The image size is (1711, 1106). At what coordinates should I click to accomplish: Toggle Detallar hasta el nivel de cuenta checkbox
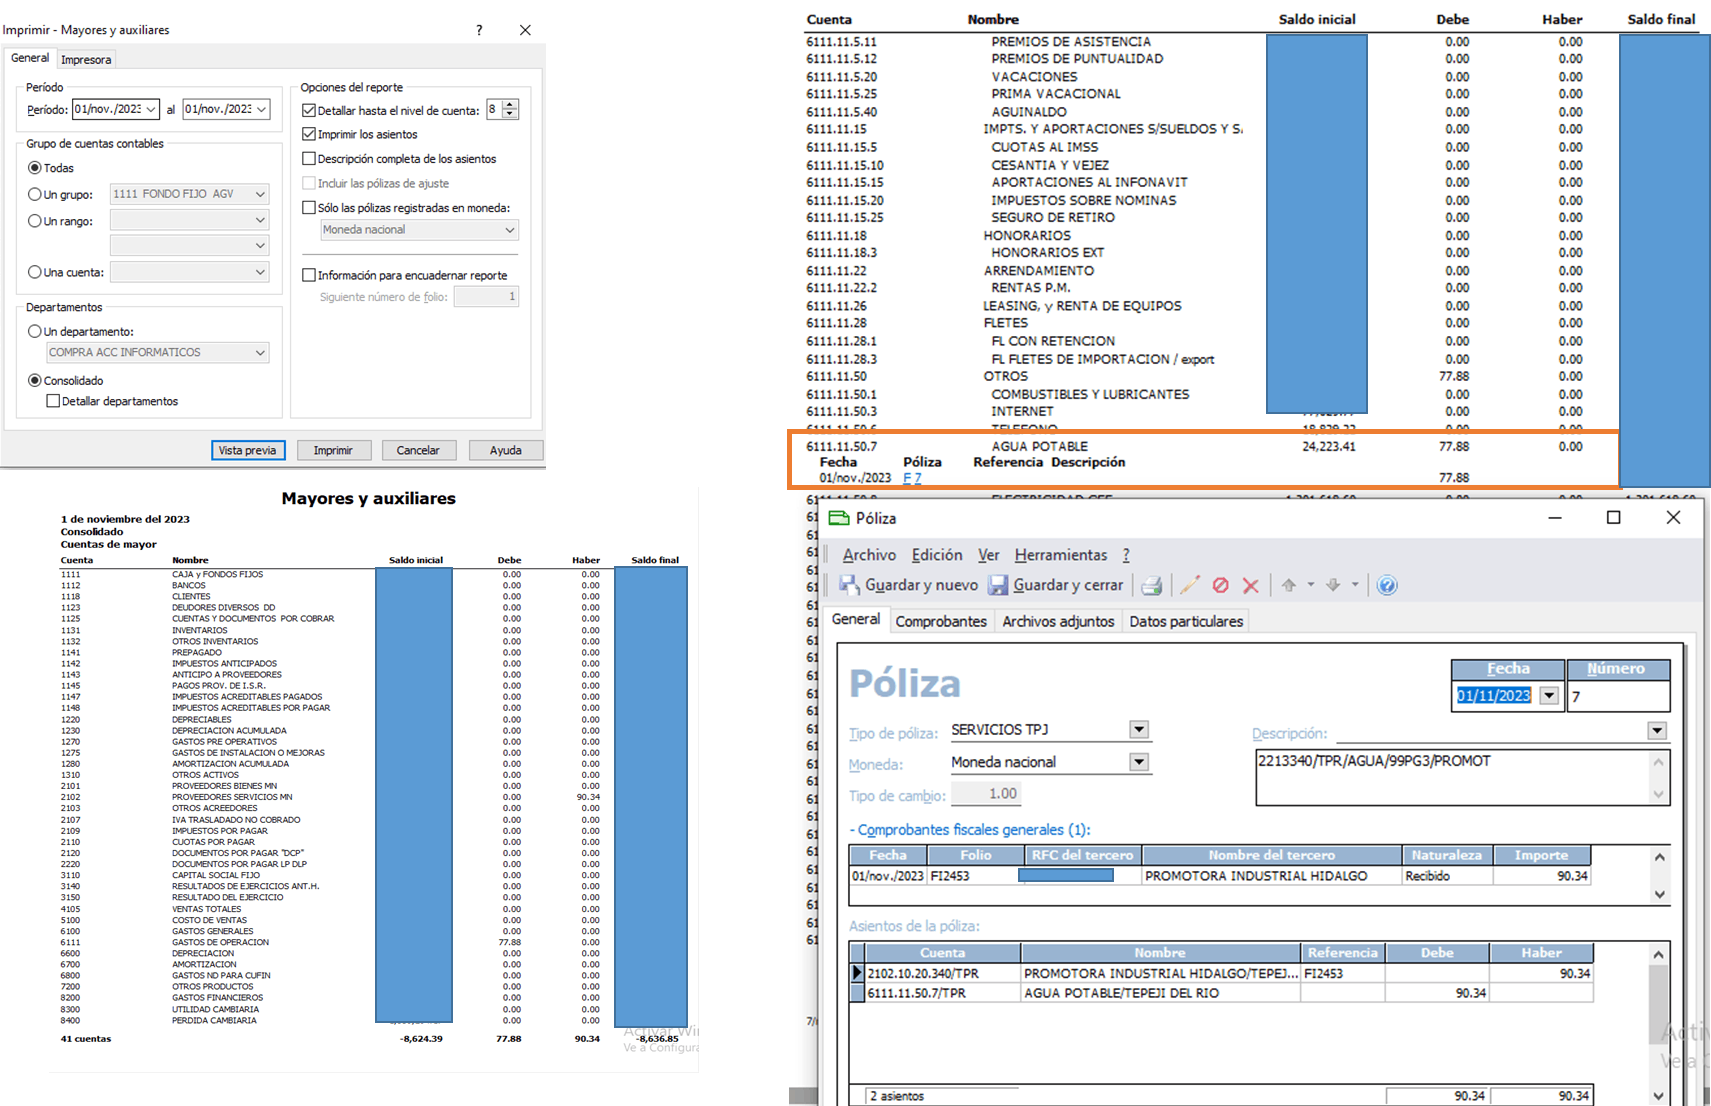(309, 110)
